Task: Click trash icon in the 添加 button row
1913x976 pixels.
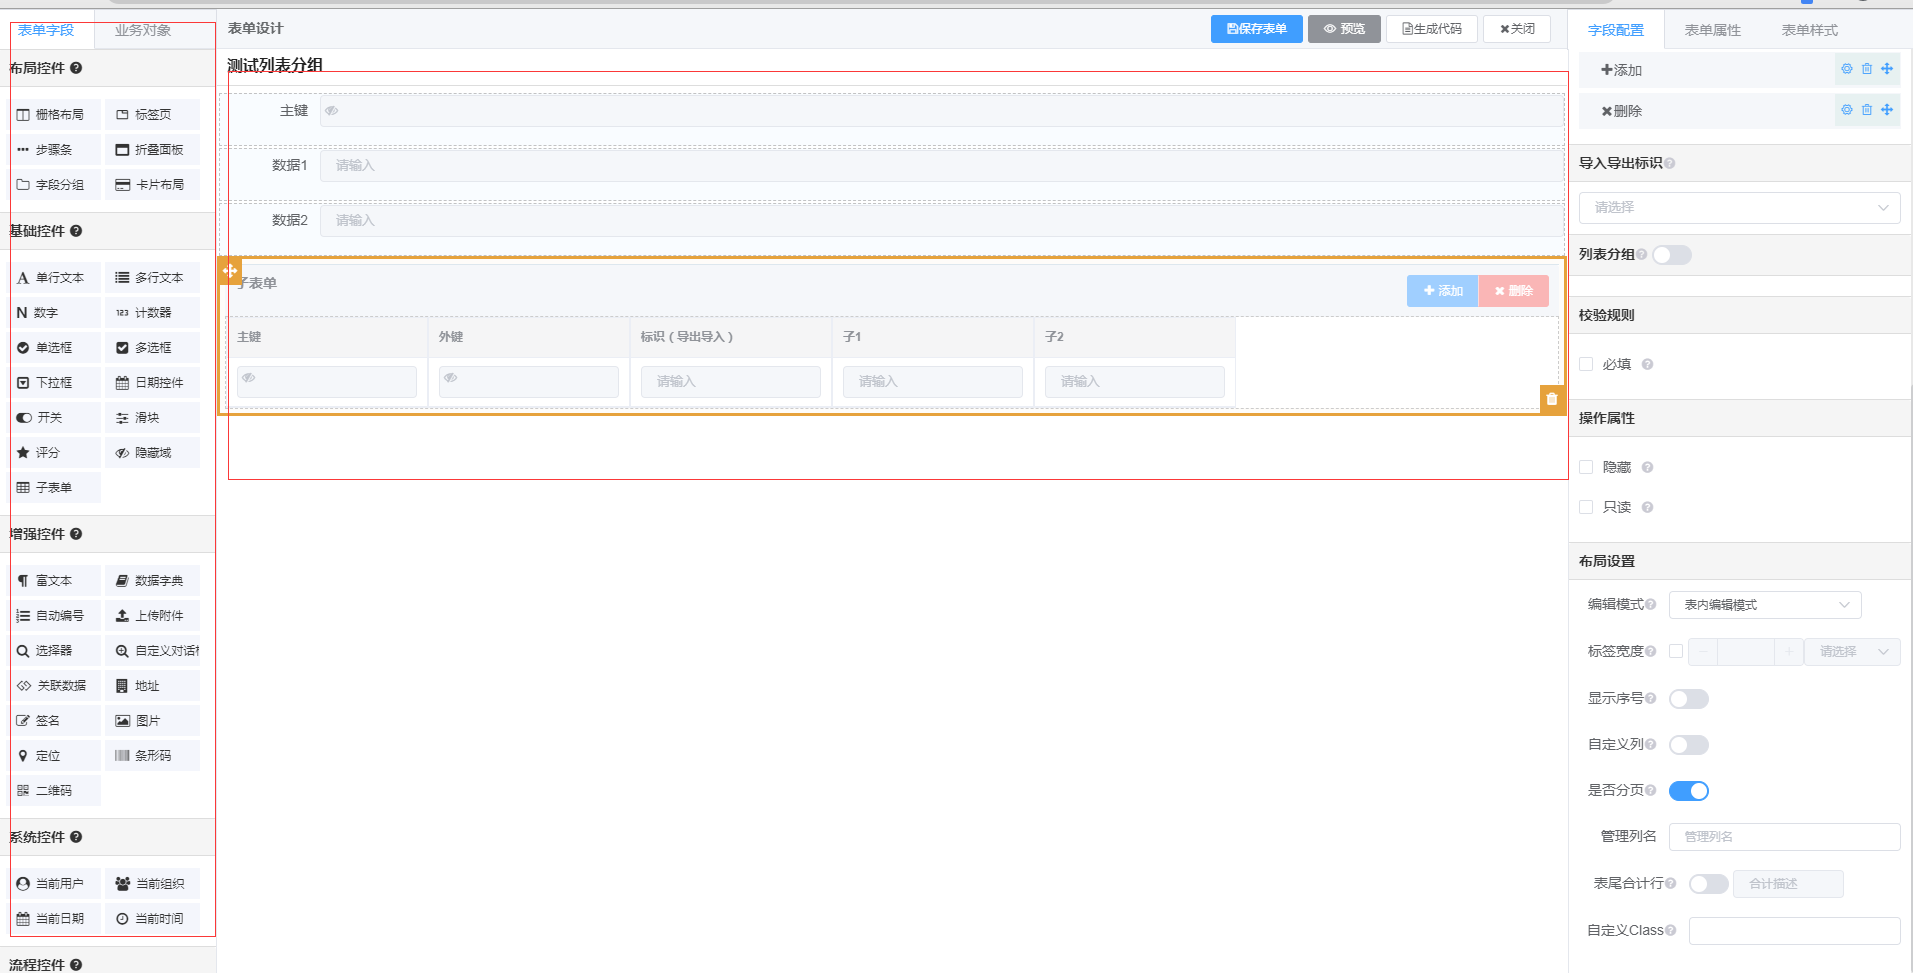Action: [x=1866, y=69]
